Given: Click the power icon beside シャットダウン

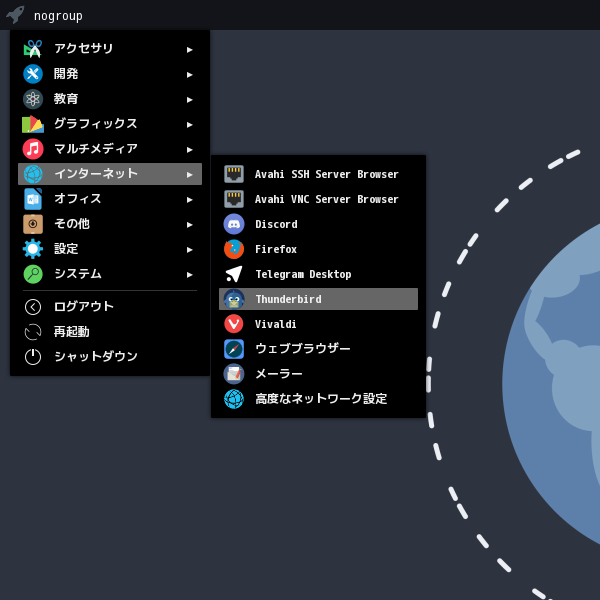Looking at the screenshot, I should (x=33, y=357).
